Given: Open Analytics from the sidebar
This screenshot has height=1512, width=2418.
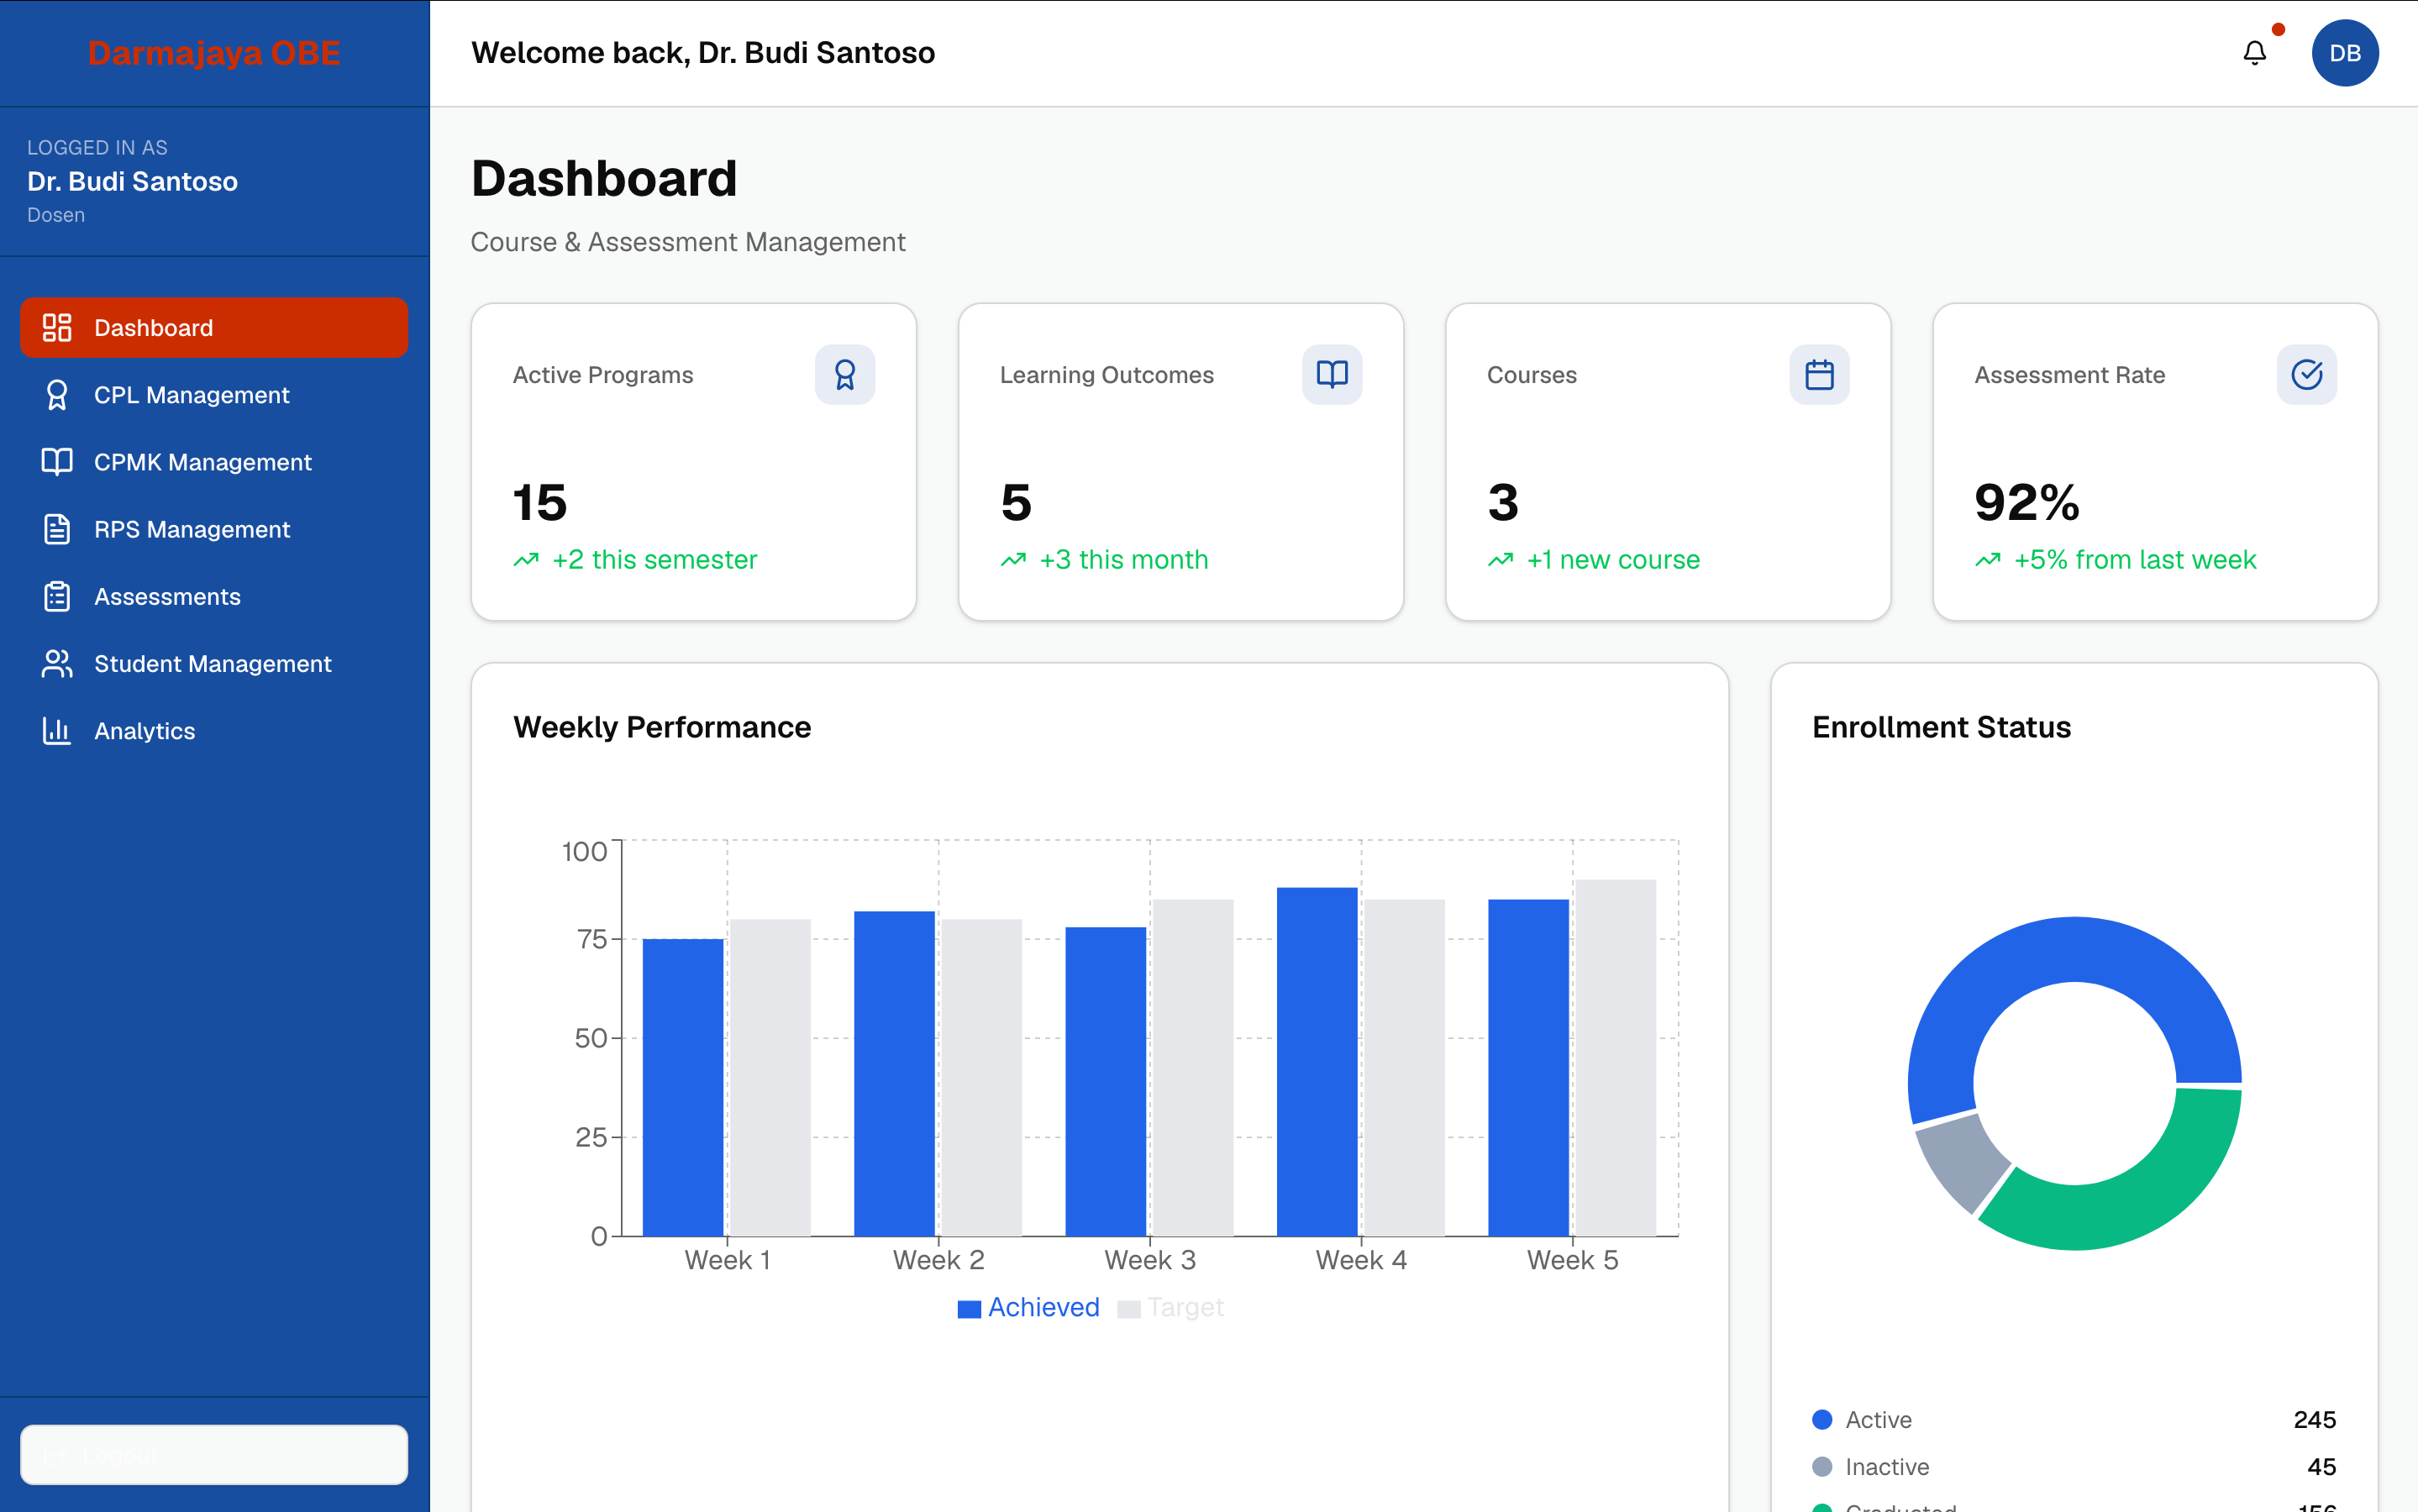Looking at the screenshot, I should point(214,730).
